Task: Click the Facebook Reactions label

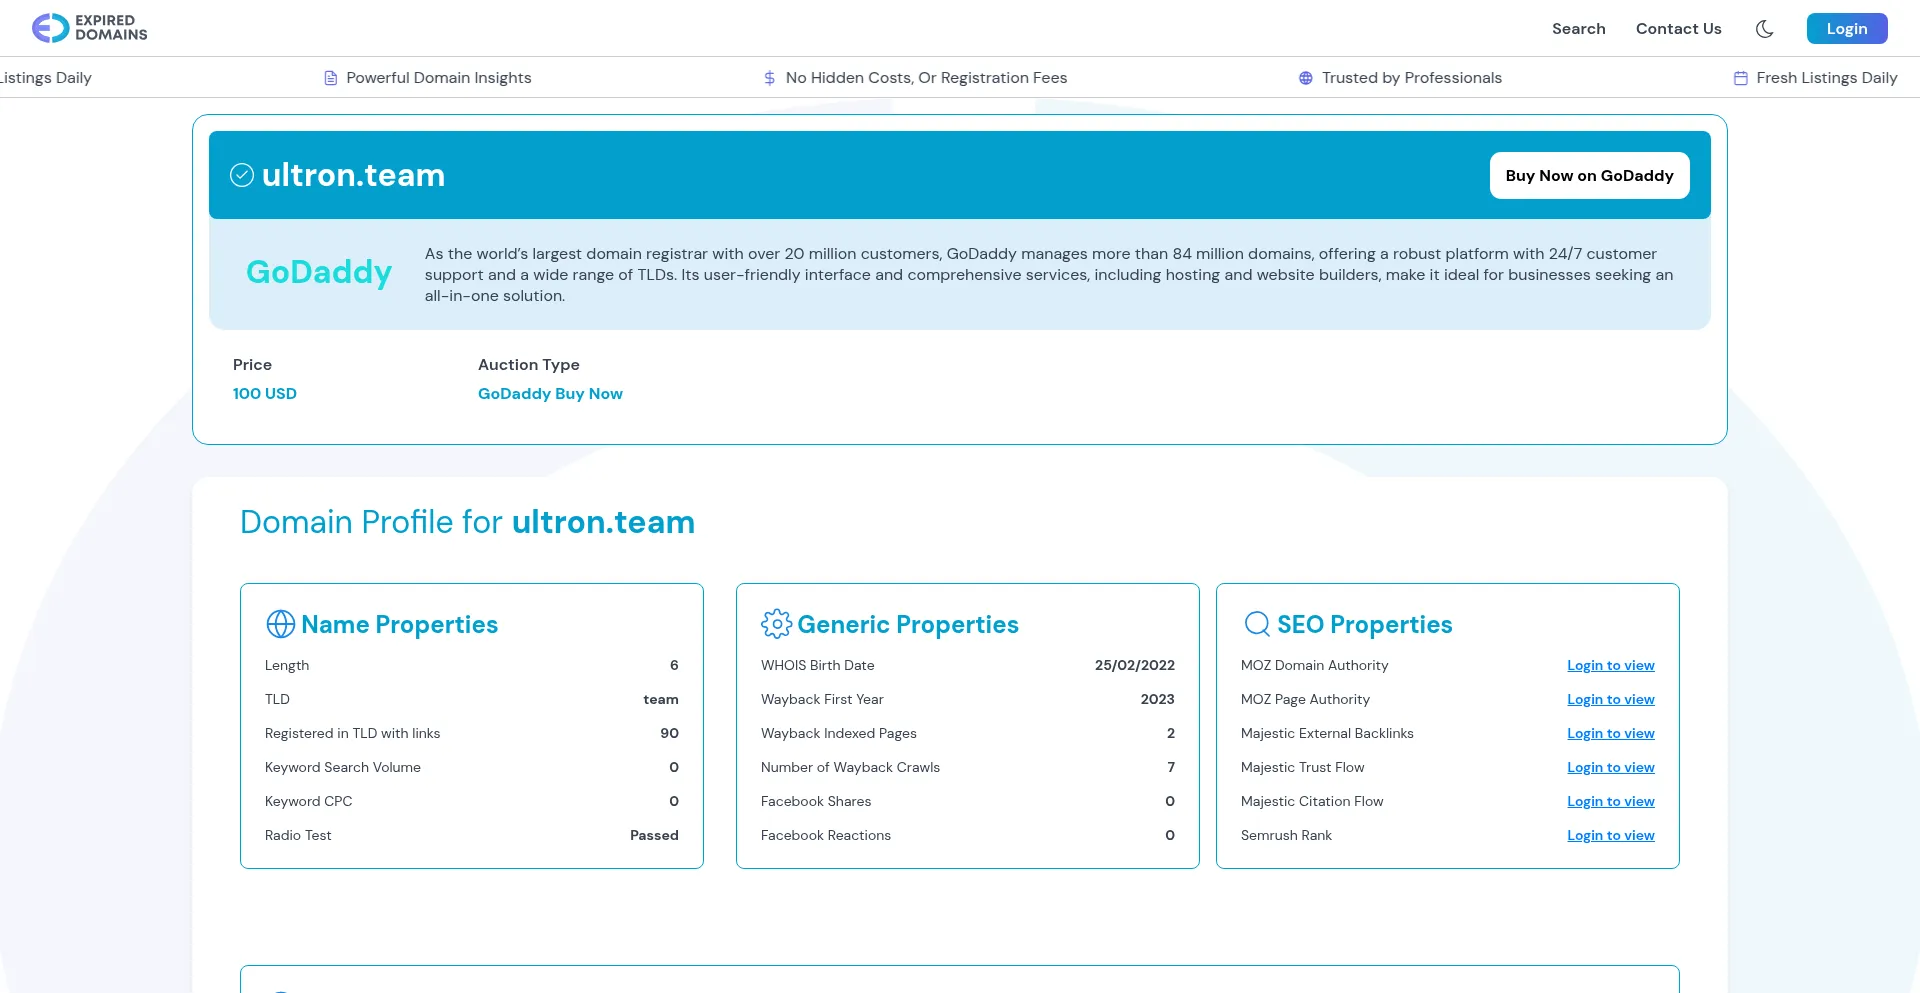Action: click(825, 835)
